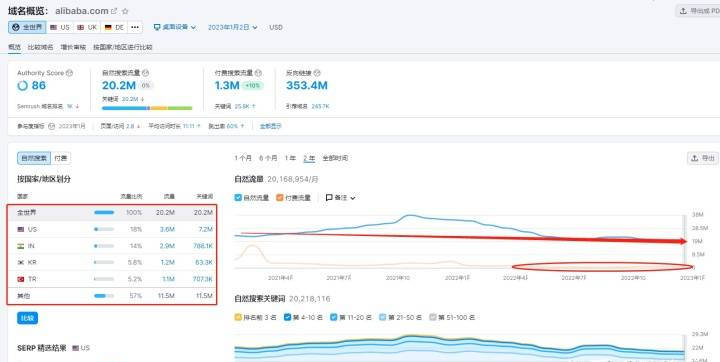
Task: Open backlinks 353.4M value
Action: (307, 85)
